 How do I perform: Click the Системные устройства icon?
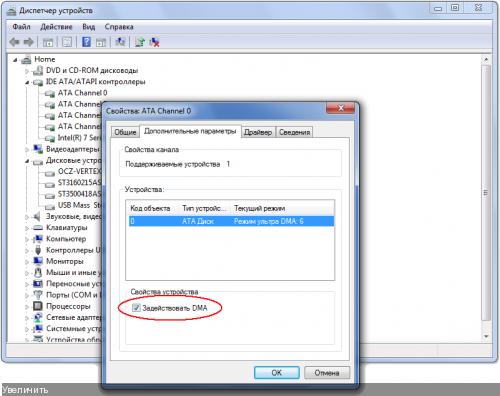[x=38, y=329]
